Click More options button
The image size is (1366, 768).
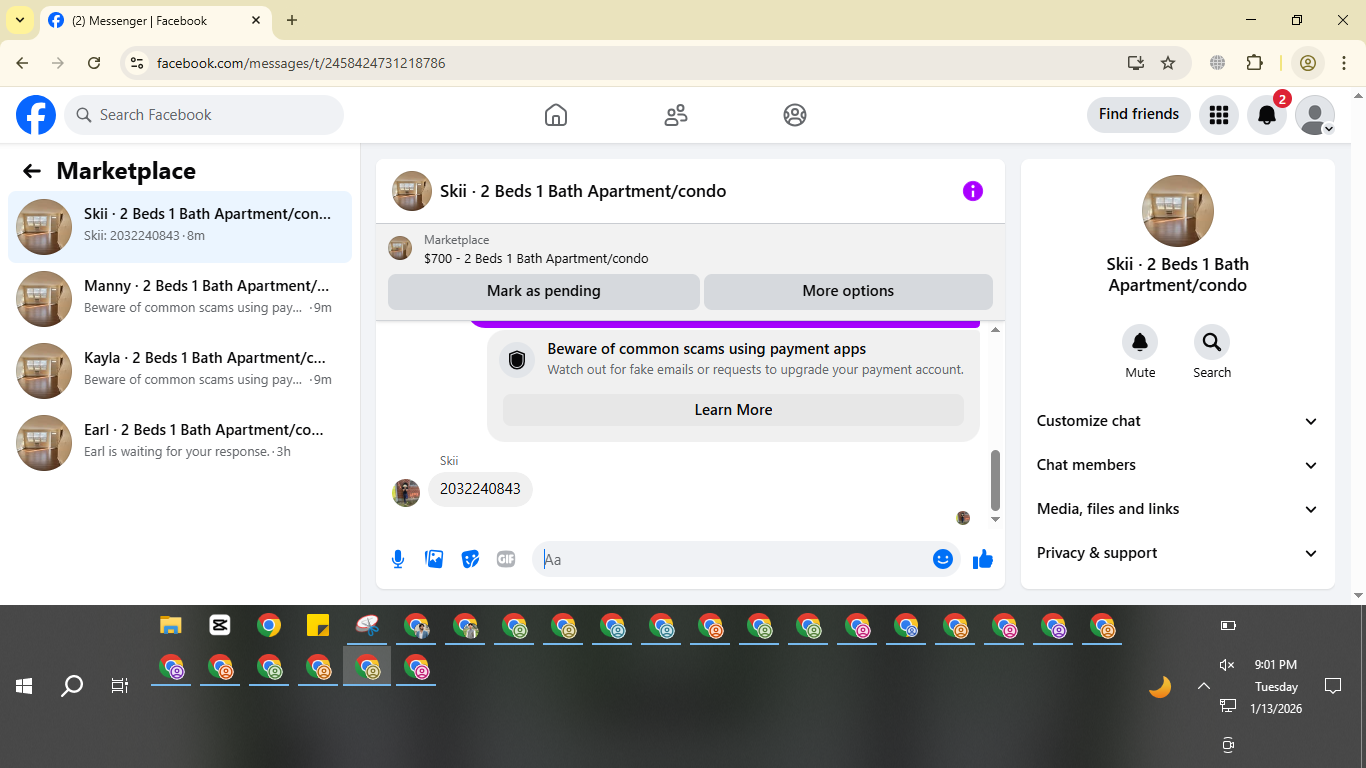tap(848, 291)
